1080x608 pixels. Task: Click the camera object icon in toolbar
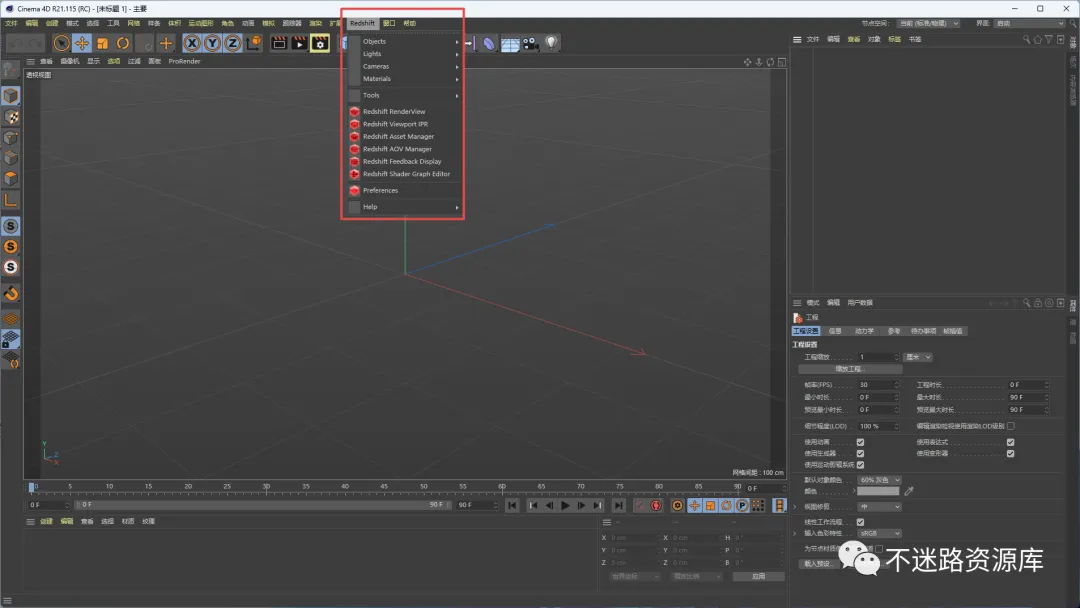click(530, 43)
